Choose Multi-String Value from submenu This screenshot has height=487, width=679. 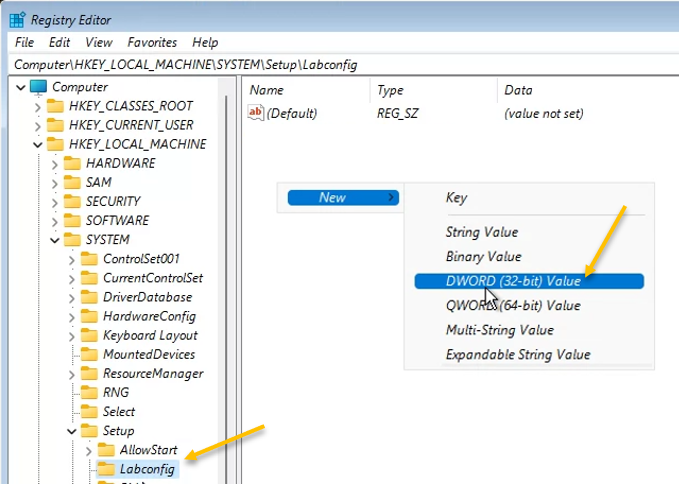tap(500, 330)
